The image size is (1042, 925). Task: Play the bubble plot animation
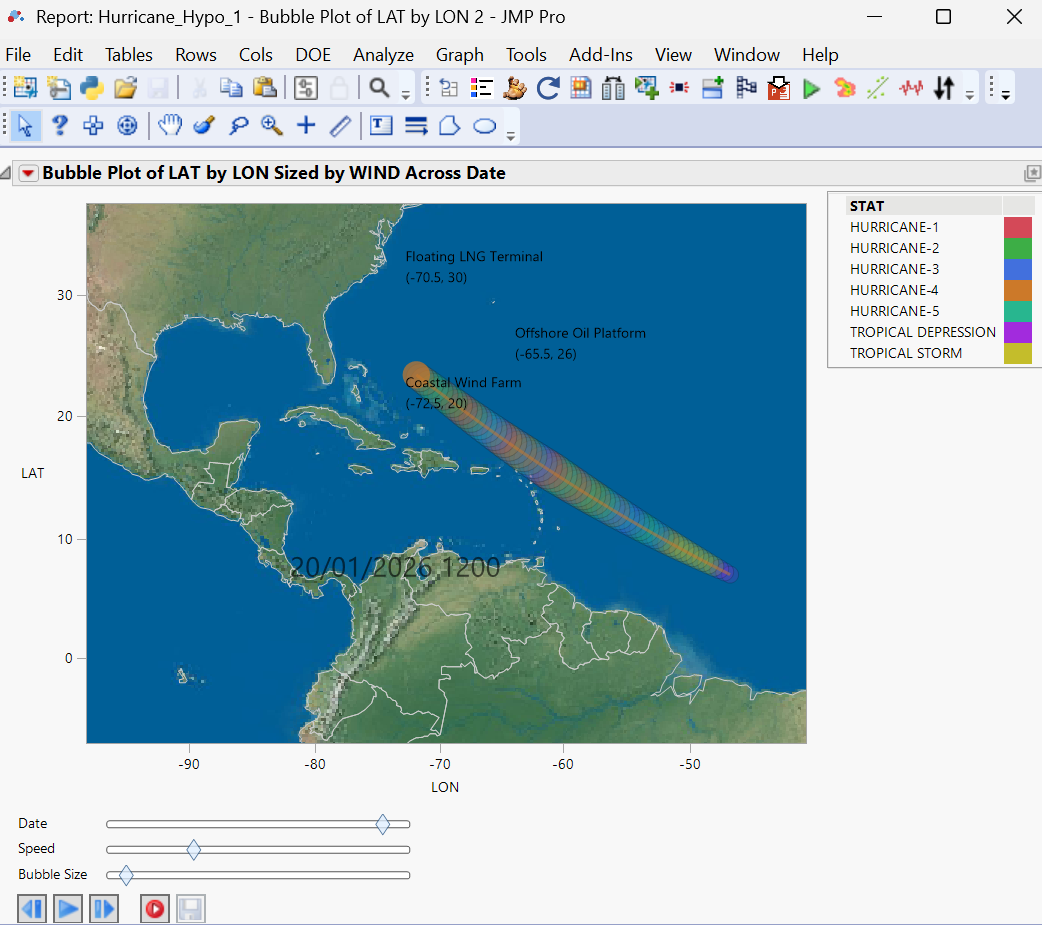coord(68,908)
